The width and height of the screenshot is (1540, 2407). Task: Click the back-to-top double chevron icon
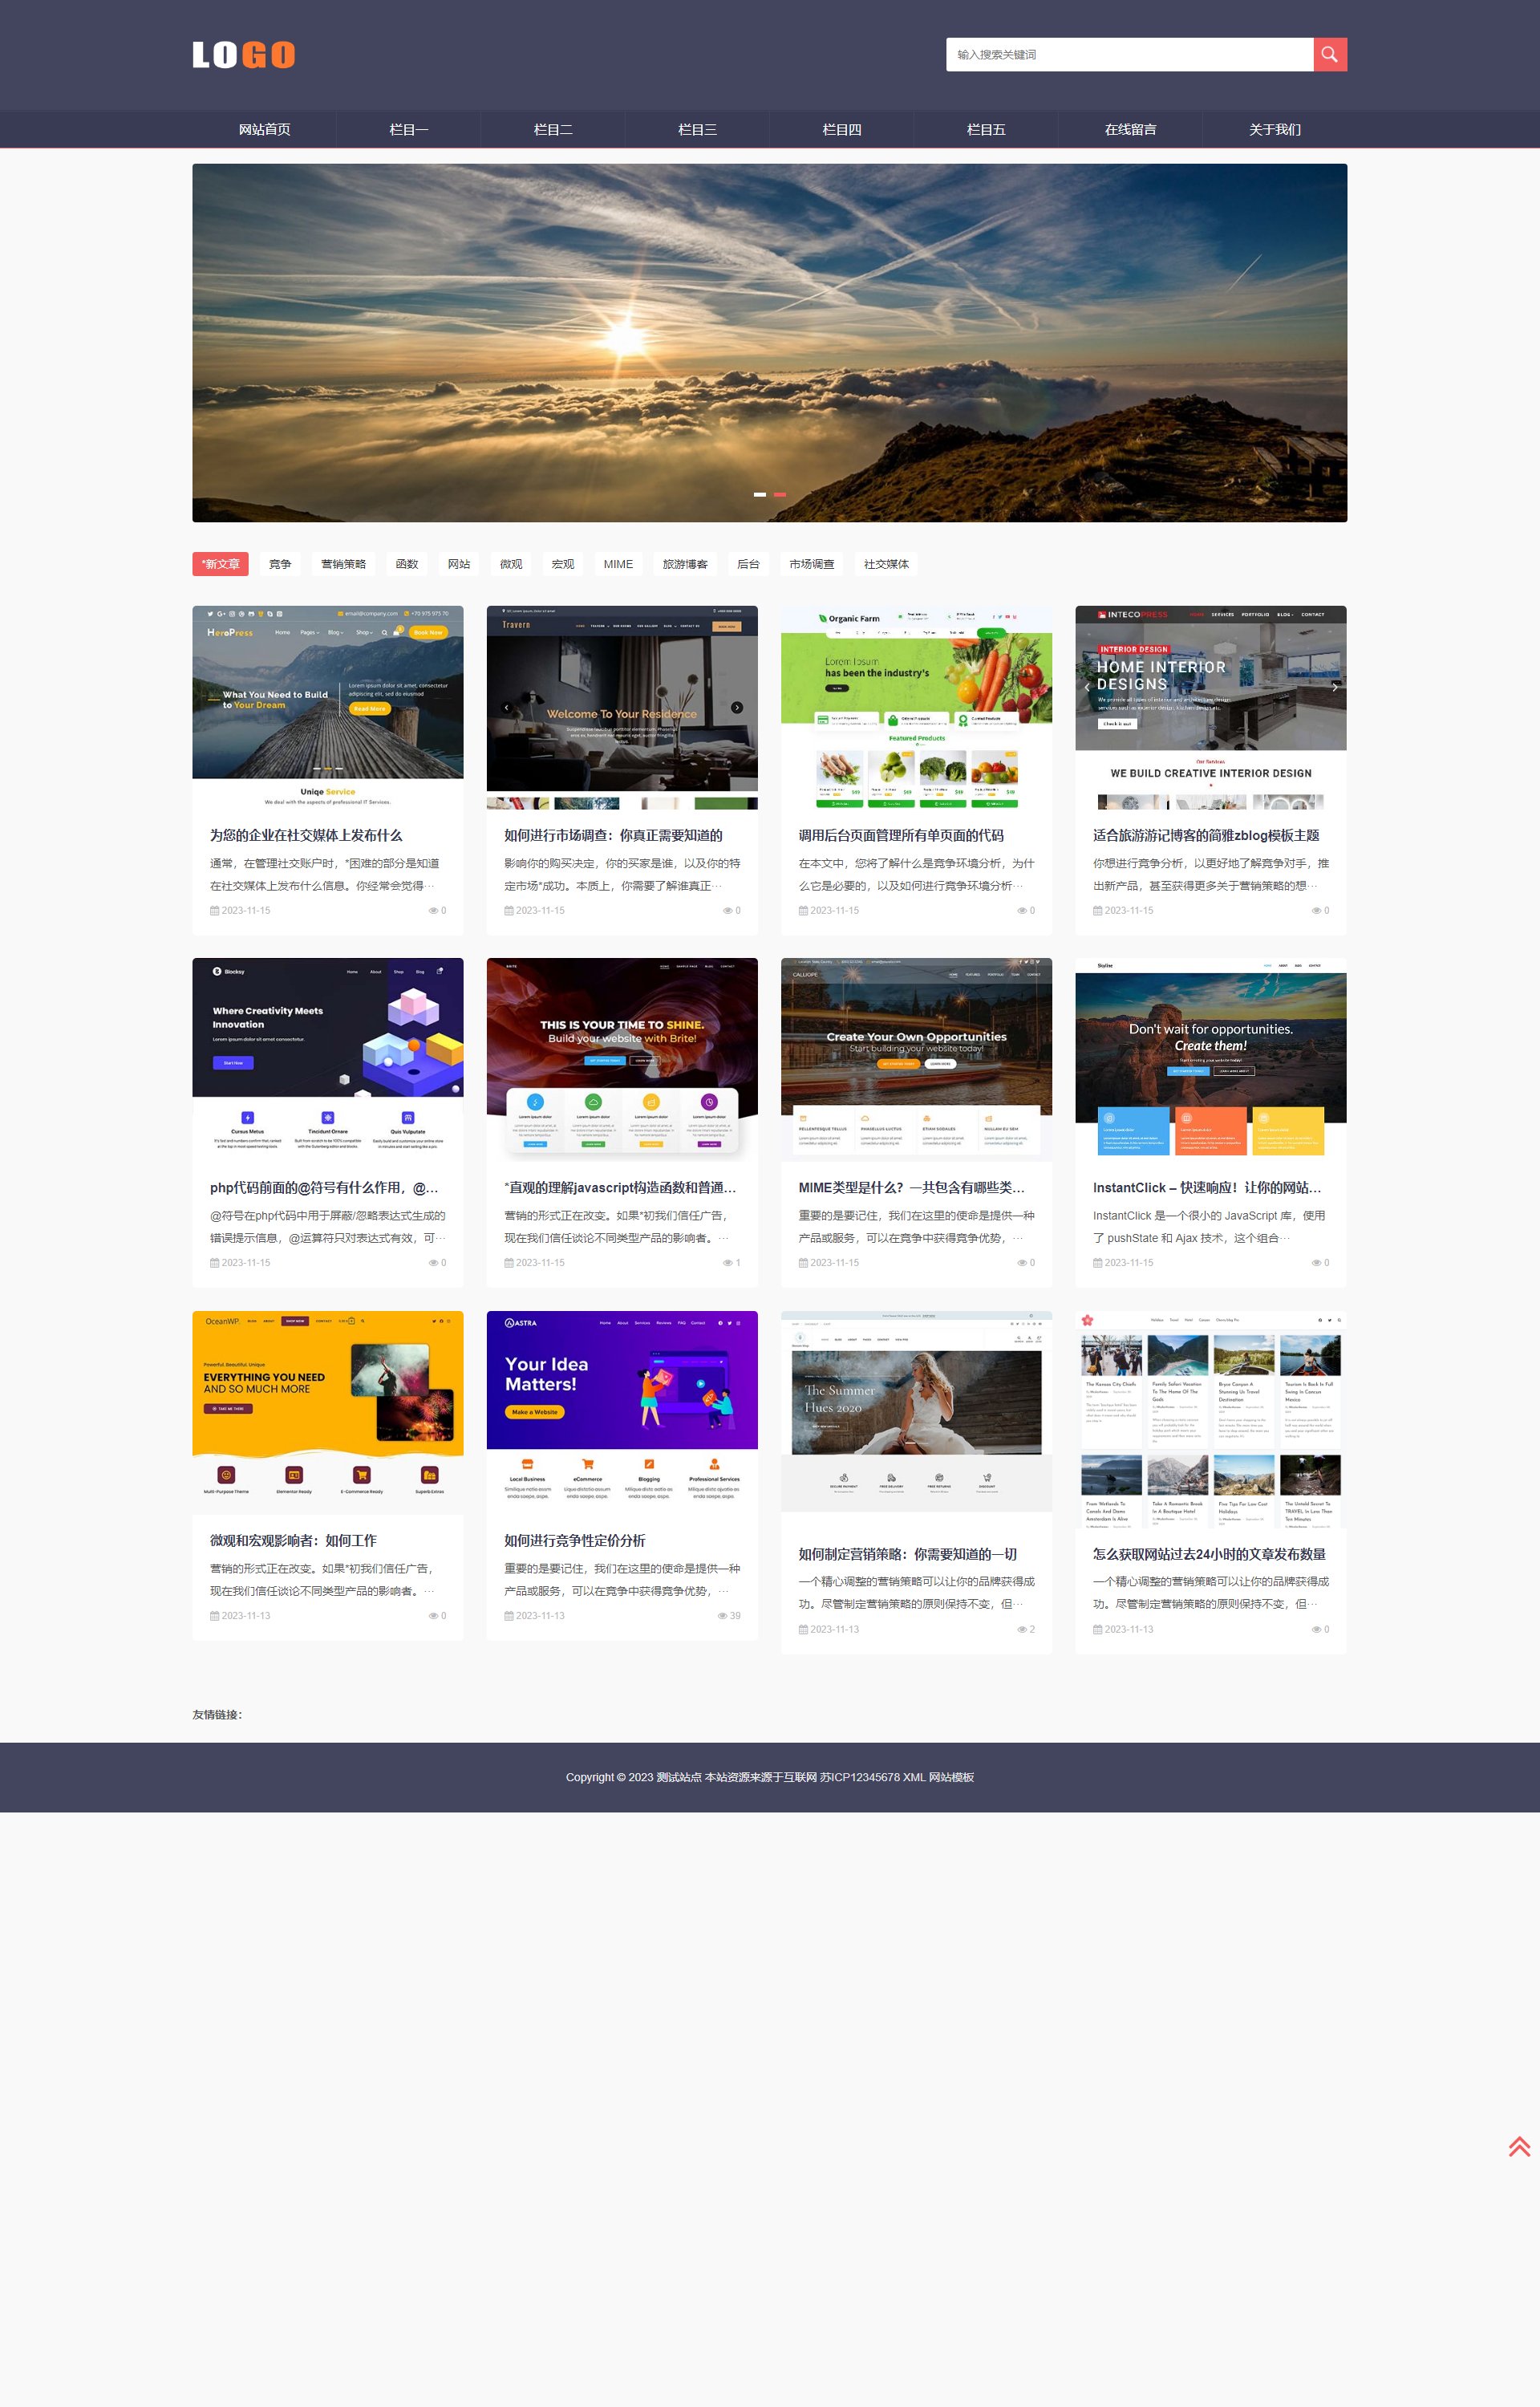(x=1518, y=2147)
